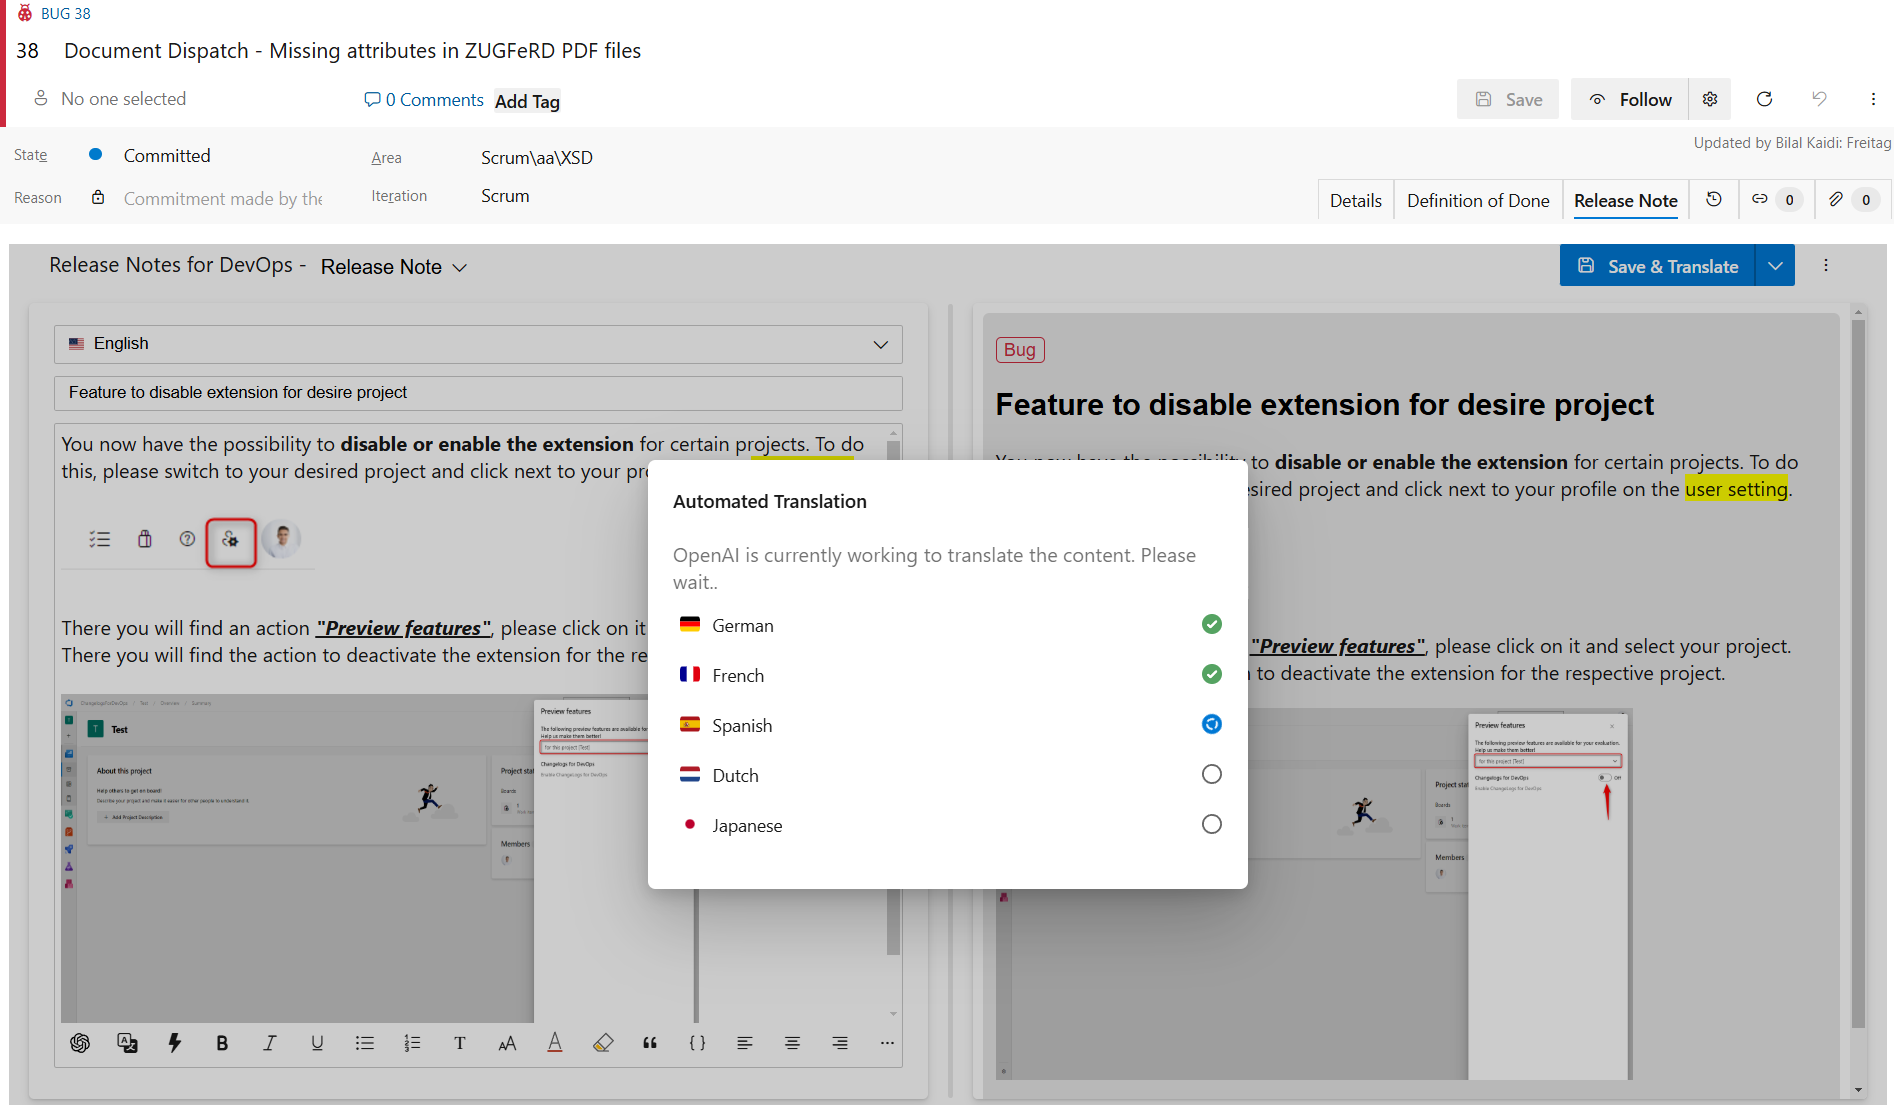Image resolution: width=1894 pixels, height=1108 pixels.
Task: Click the translate icon in editor toolbar
Action: pos(127,1043)
